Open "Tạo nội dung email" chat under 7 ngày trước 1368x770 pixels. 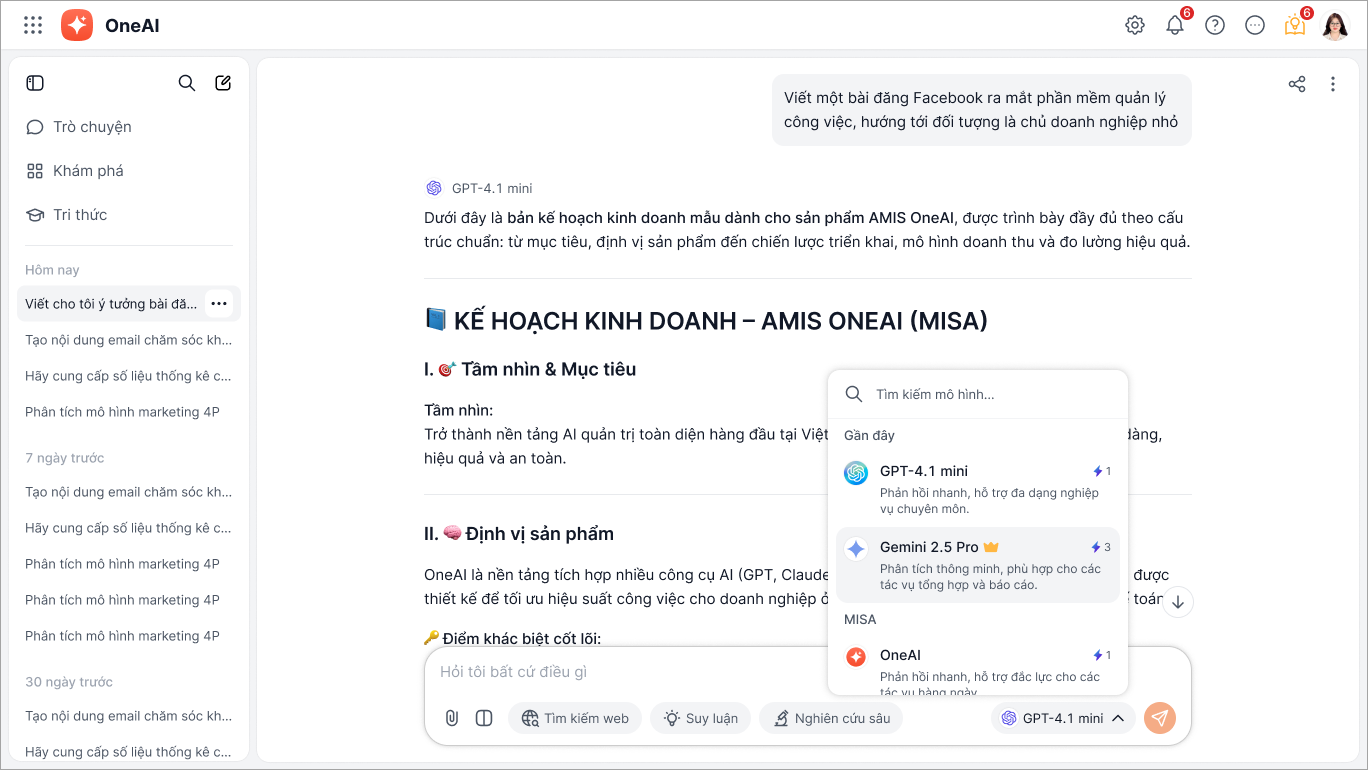[129, 492]
